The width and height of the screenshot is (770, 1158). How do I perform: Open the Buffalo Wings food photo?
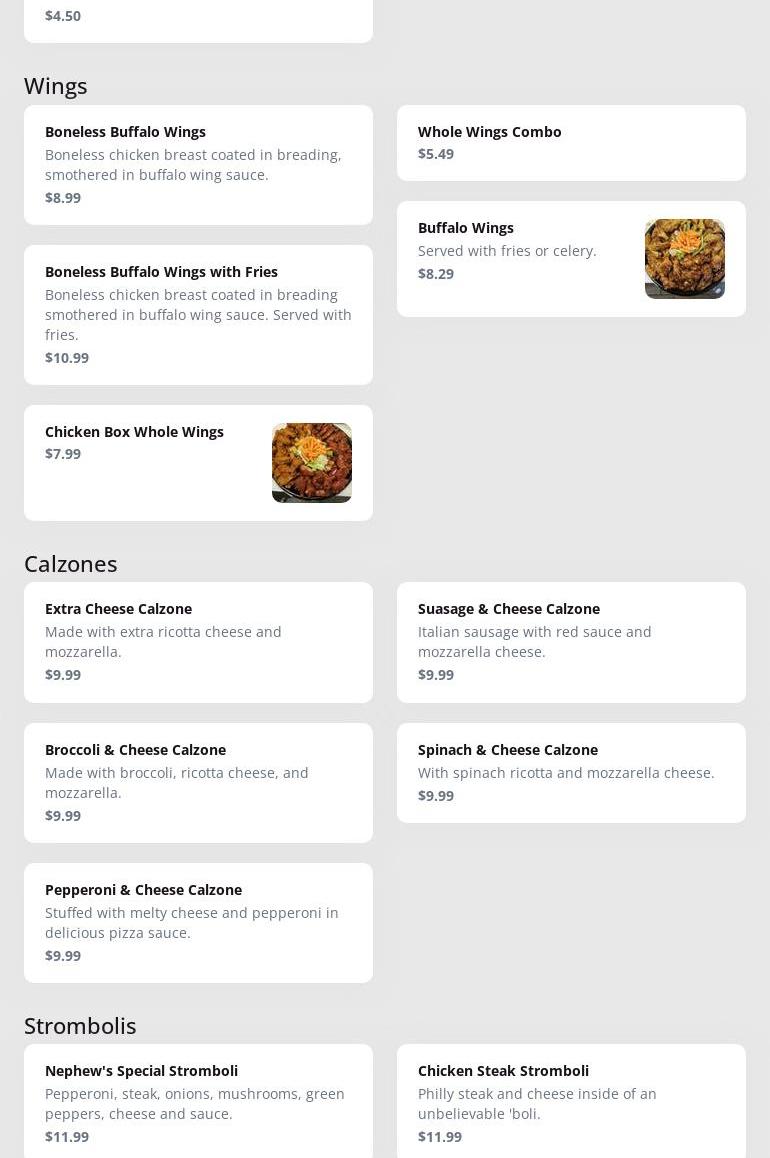click(x=684, y=259)
